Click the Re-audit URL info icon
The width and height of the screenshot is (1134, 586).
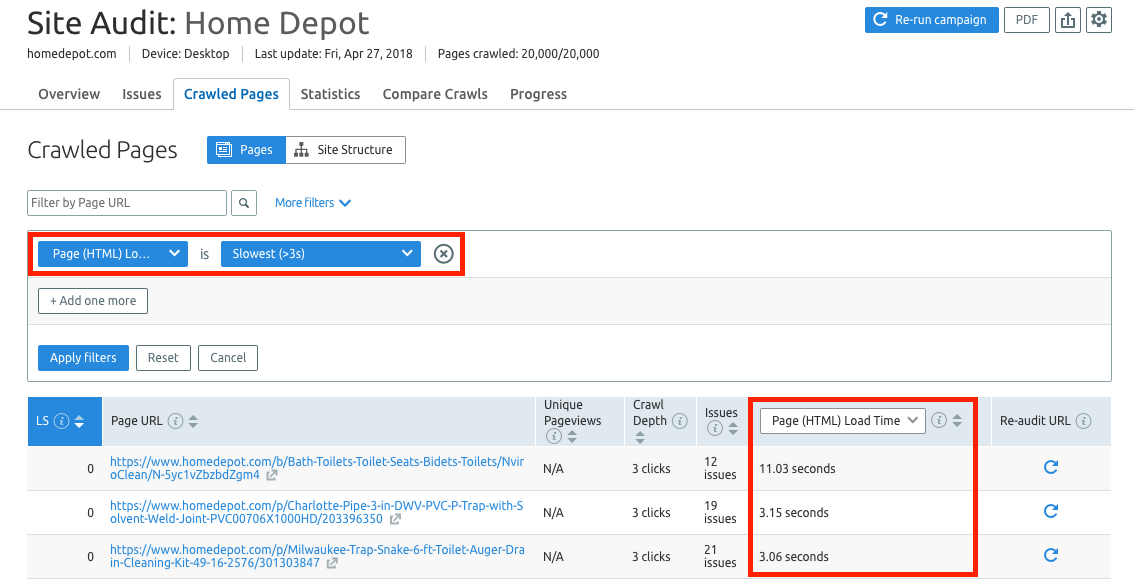click(1083, 421)
